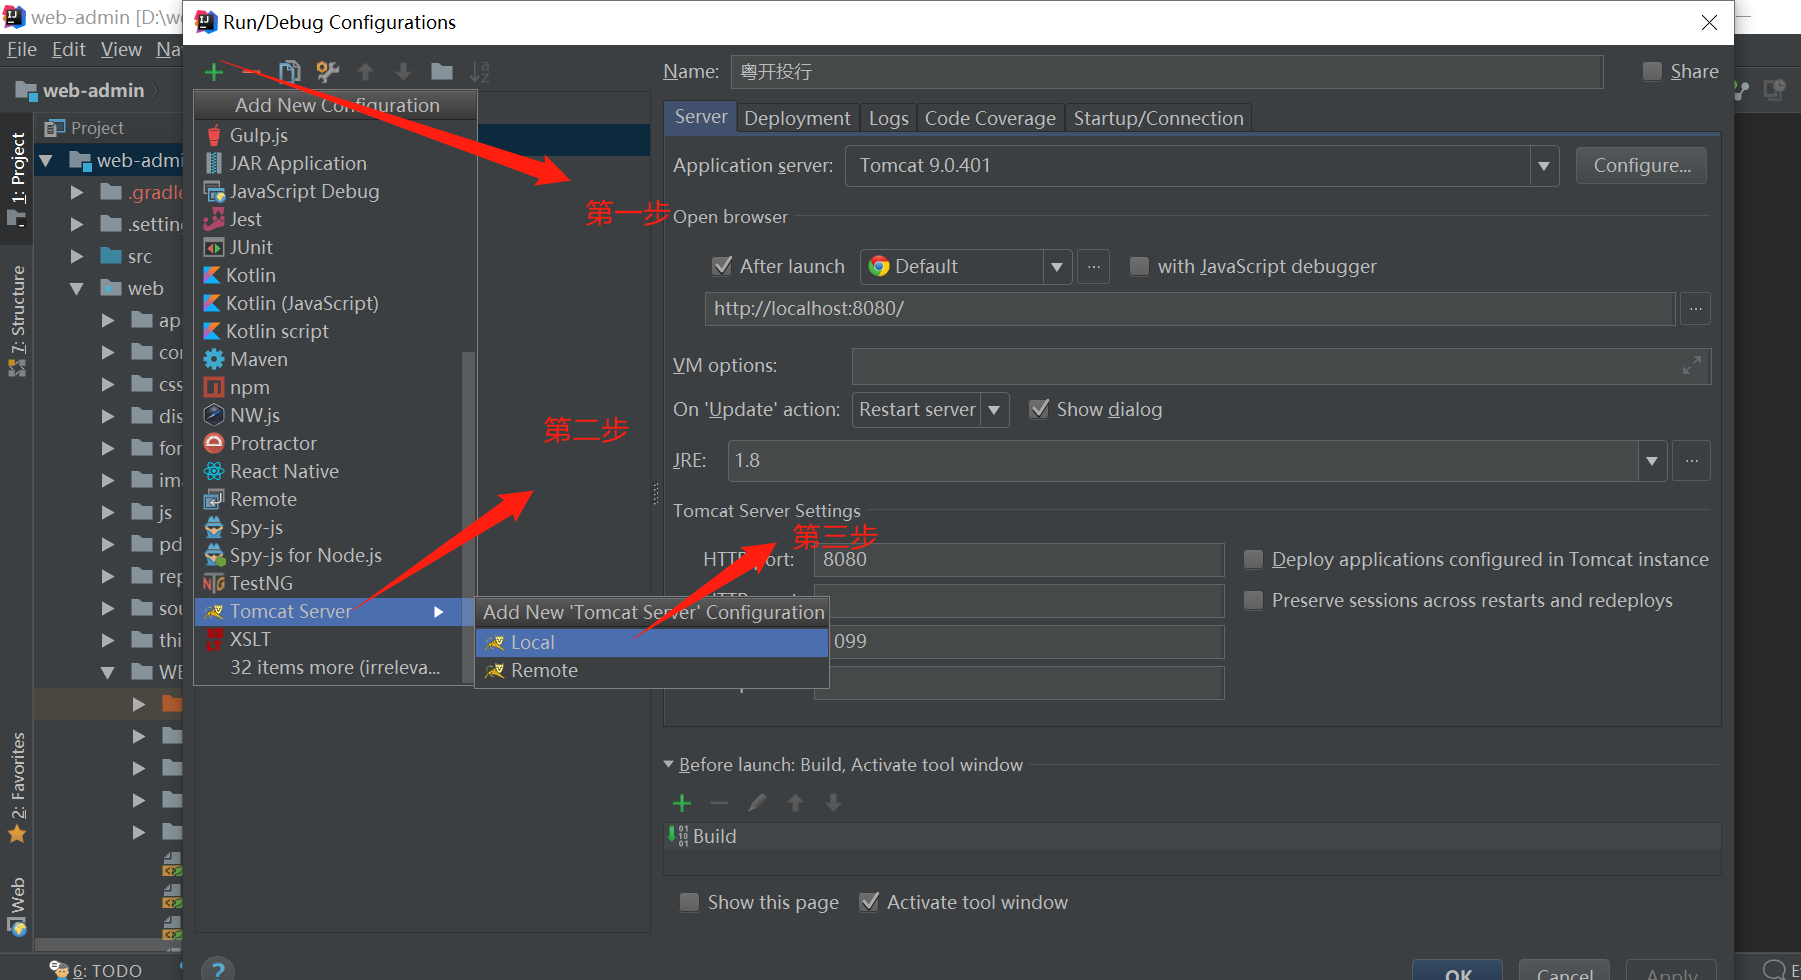Click the Copy Configuration icon in toolbar
1801x980 pixels.
tap(290, 72)
